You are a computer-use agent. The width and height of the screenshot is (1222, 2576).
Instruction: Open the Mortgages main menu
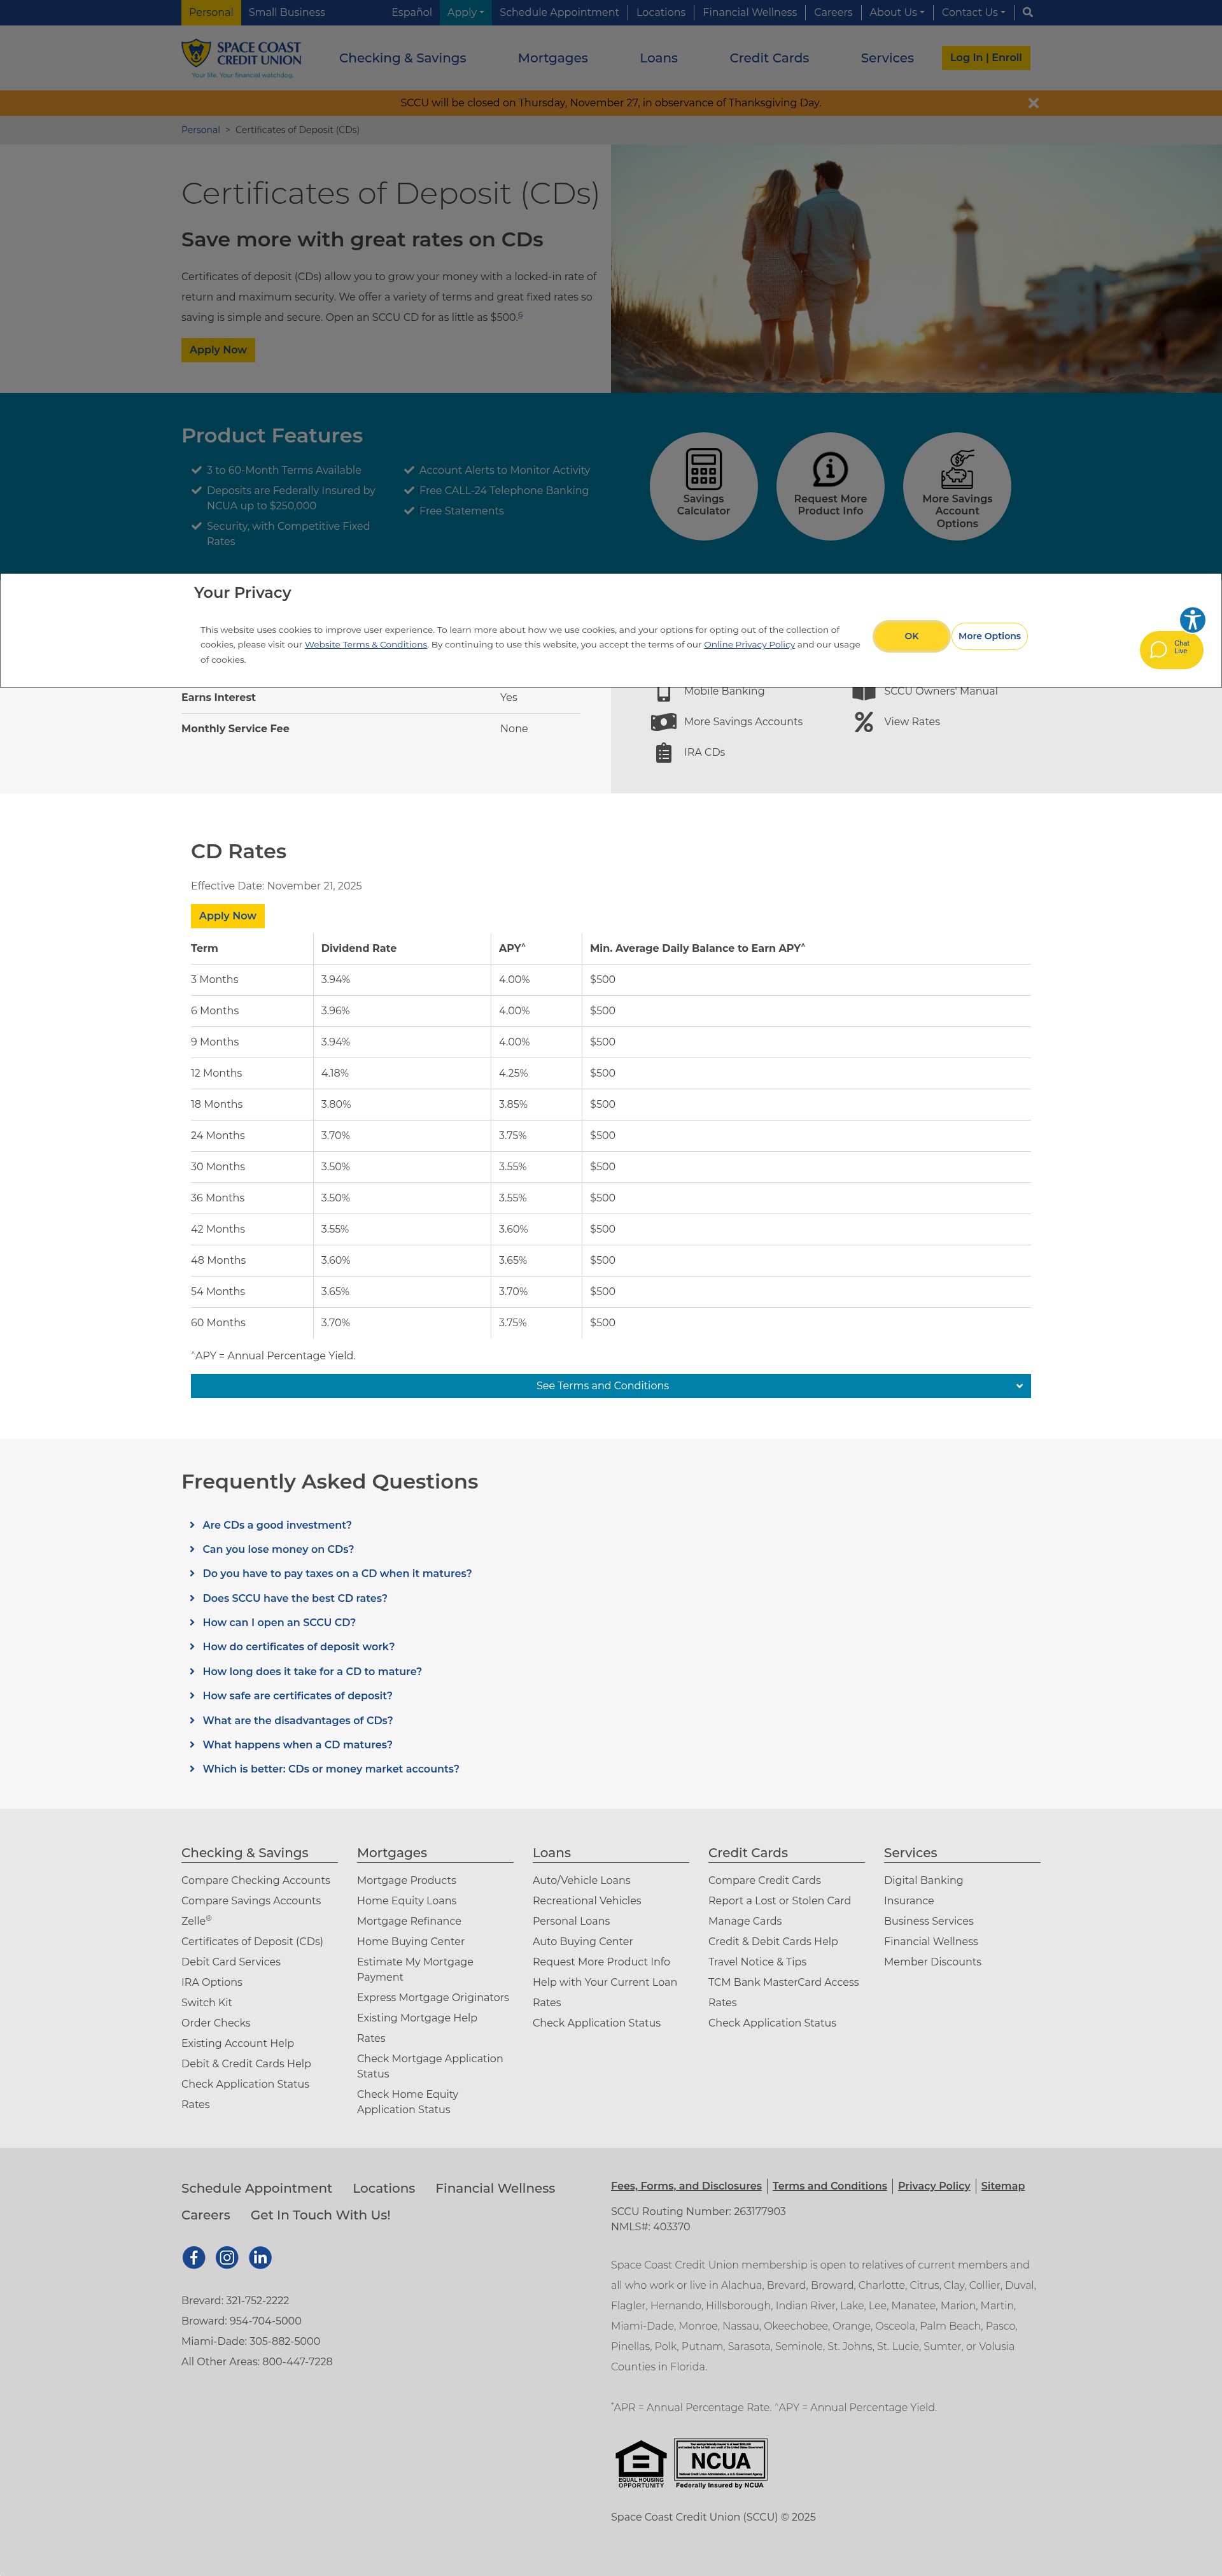pos(553,58)
